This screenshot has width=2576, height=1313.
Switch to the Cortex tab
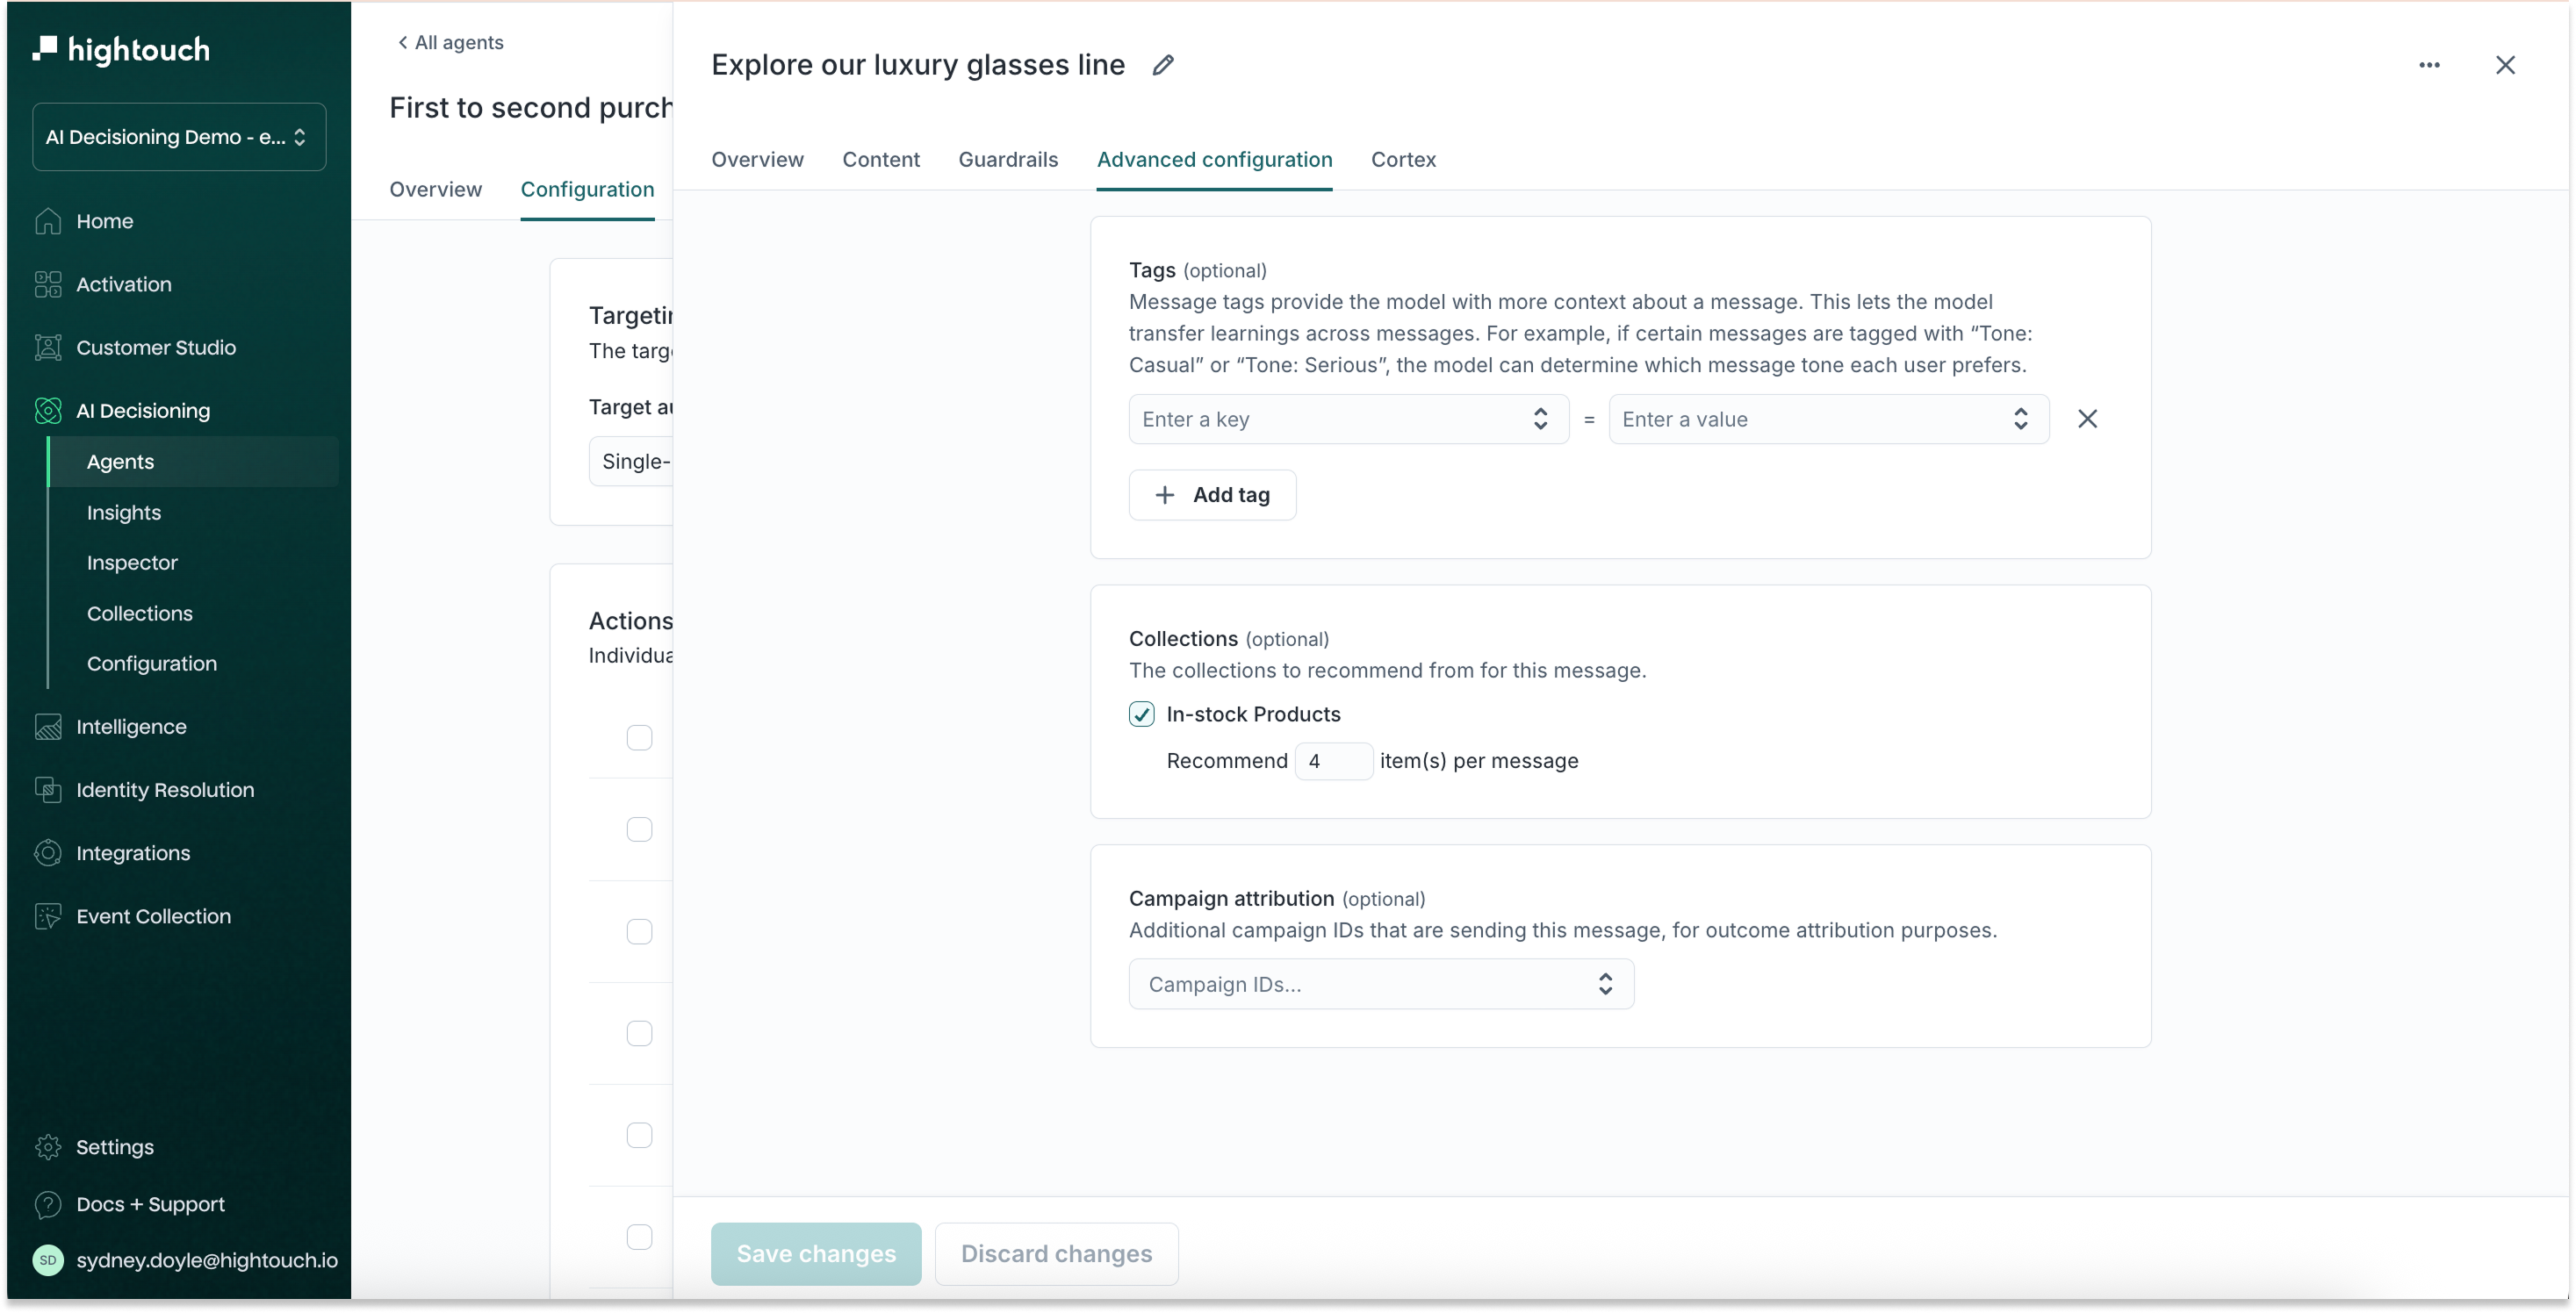[x=1402, y=160]
